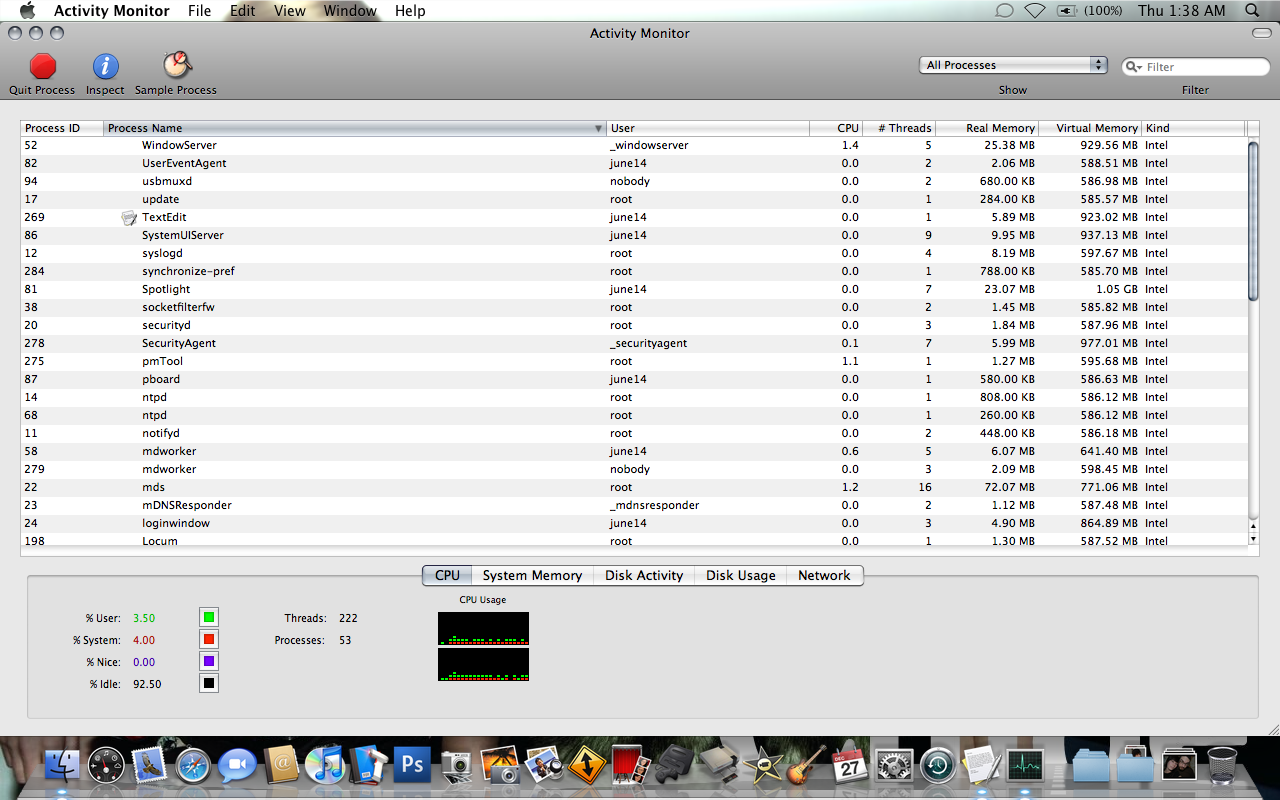The image size is (1280, 800).
Task: Switch to the Disk Usage tab
Action: [741, 575]
